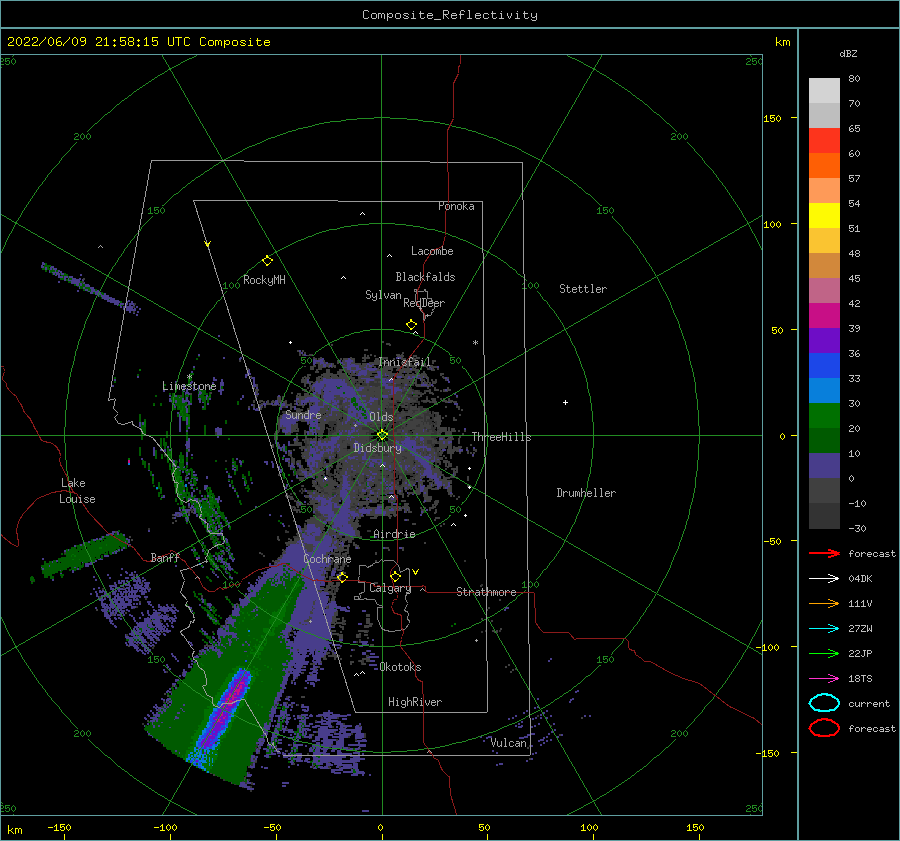Viewport: 900px width, 841px height.
Task: Click the Cochrane town label
Action: [327, 559]
